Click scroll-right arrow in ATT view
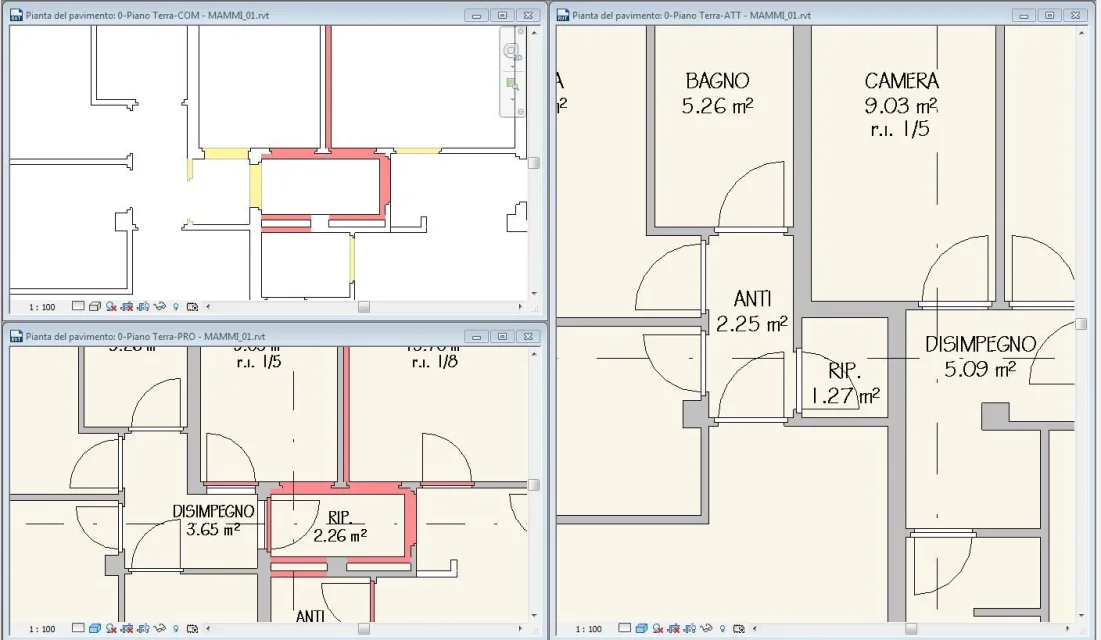This screenshot has height=640, width=1101. (x=1067, y=629)
